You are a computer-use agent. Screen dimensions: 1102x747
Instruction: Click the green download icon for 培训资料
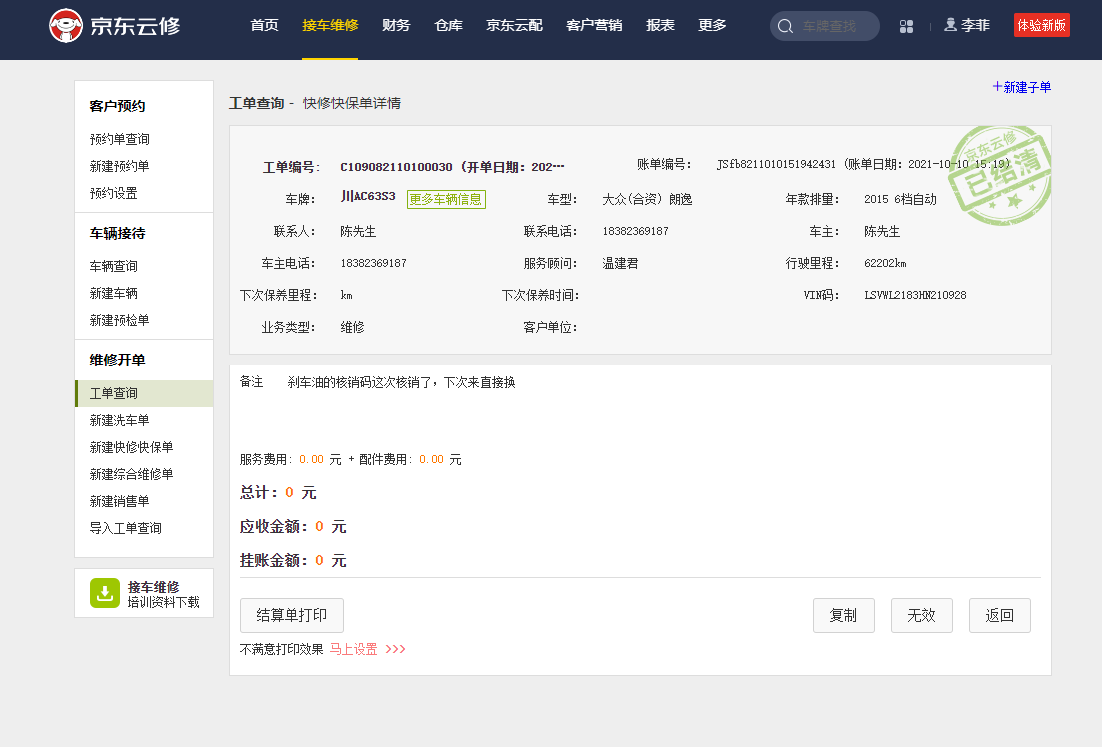105,593
